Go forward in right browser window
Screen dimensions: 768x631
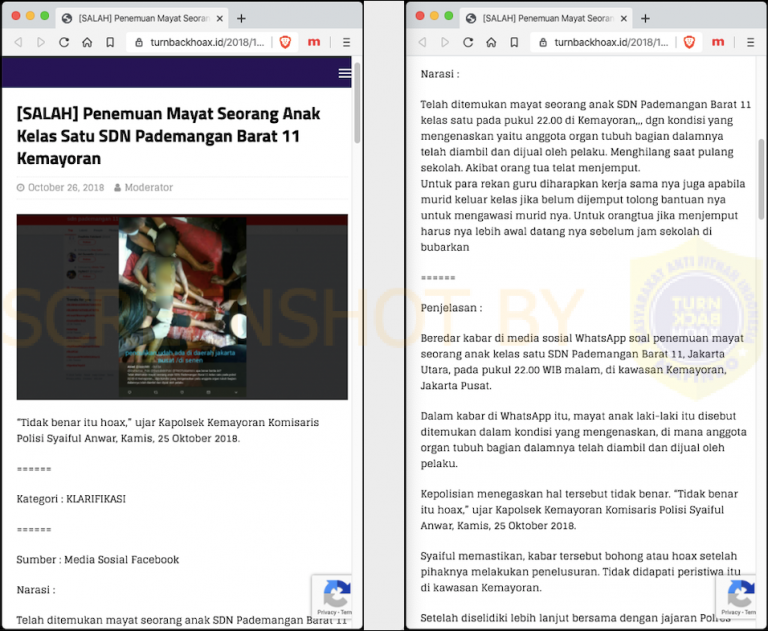(x=445, y=43)
